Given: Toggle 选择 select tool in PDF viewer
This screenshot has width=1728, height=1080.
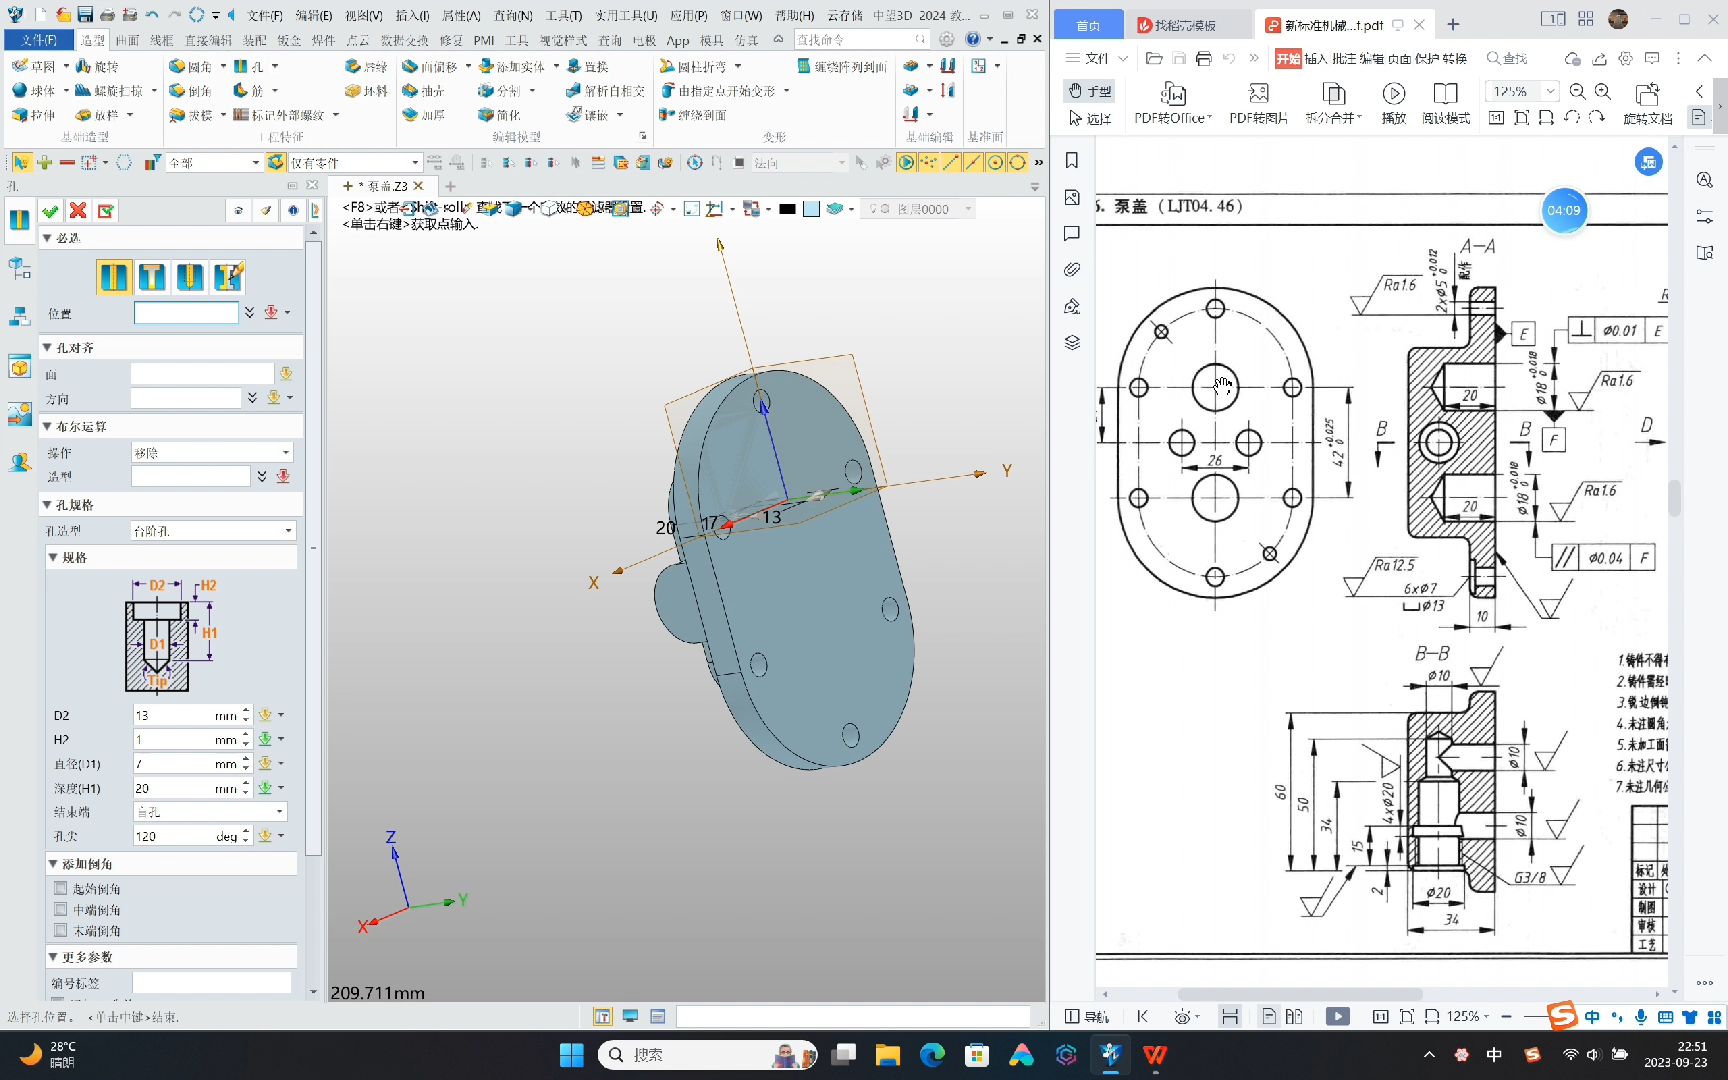Looking at the screenshot, I should 1090,118.
